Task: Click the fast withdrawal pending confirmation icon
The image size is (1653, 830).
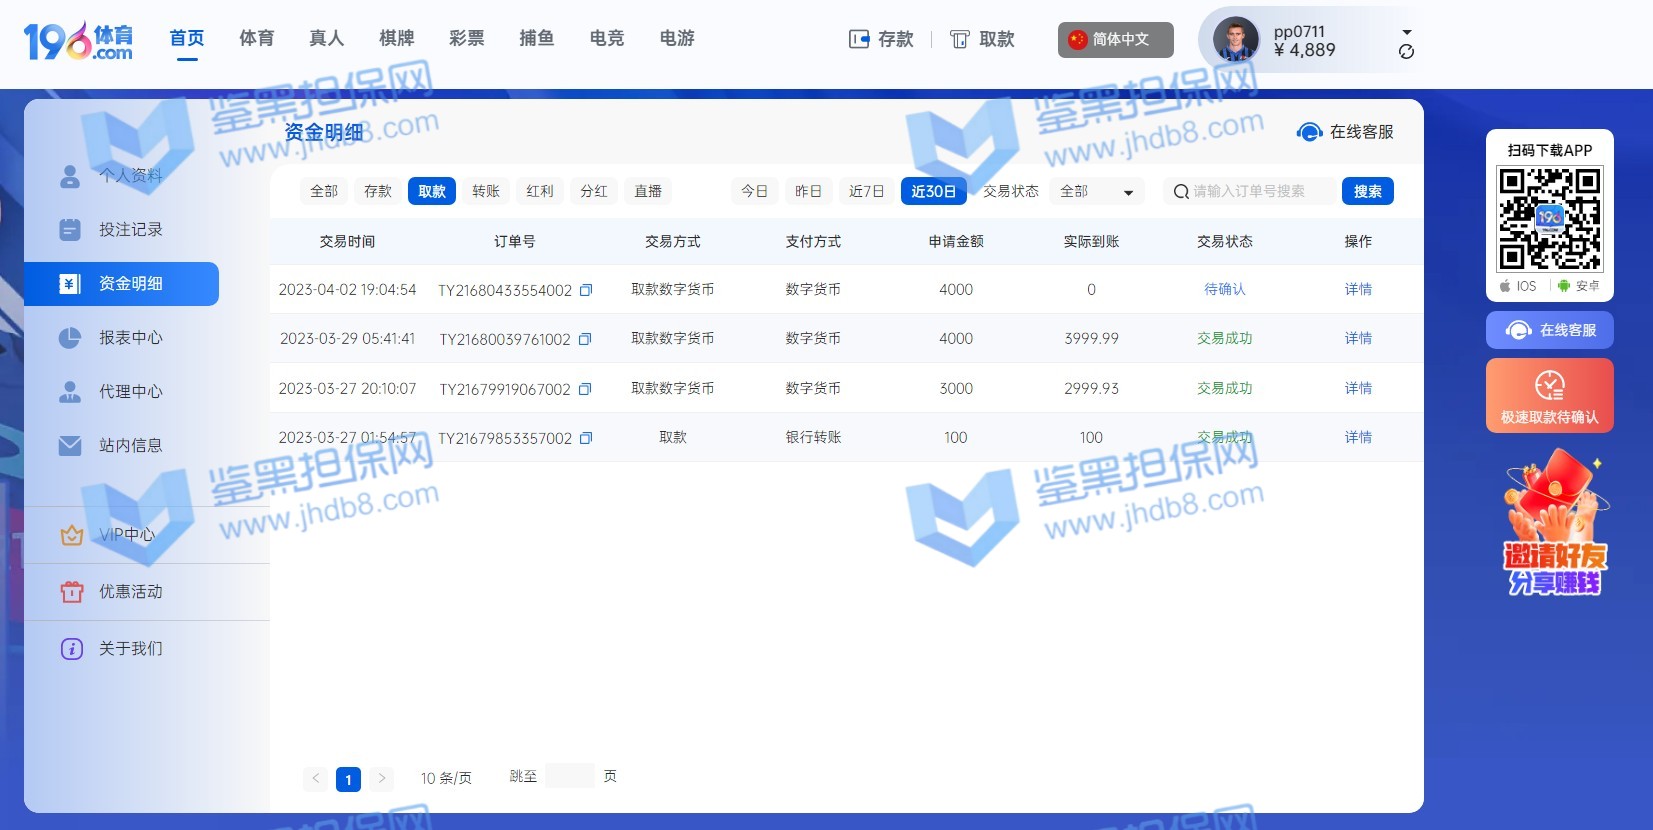Action: 1549,386
